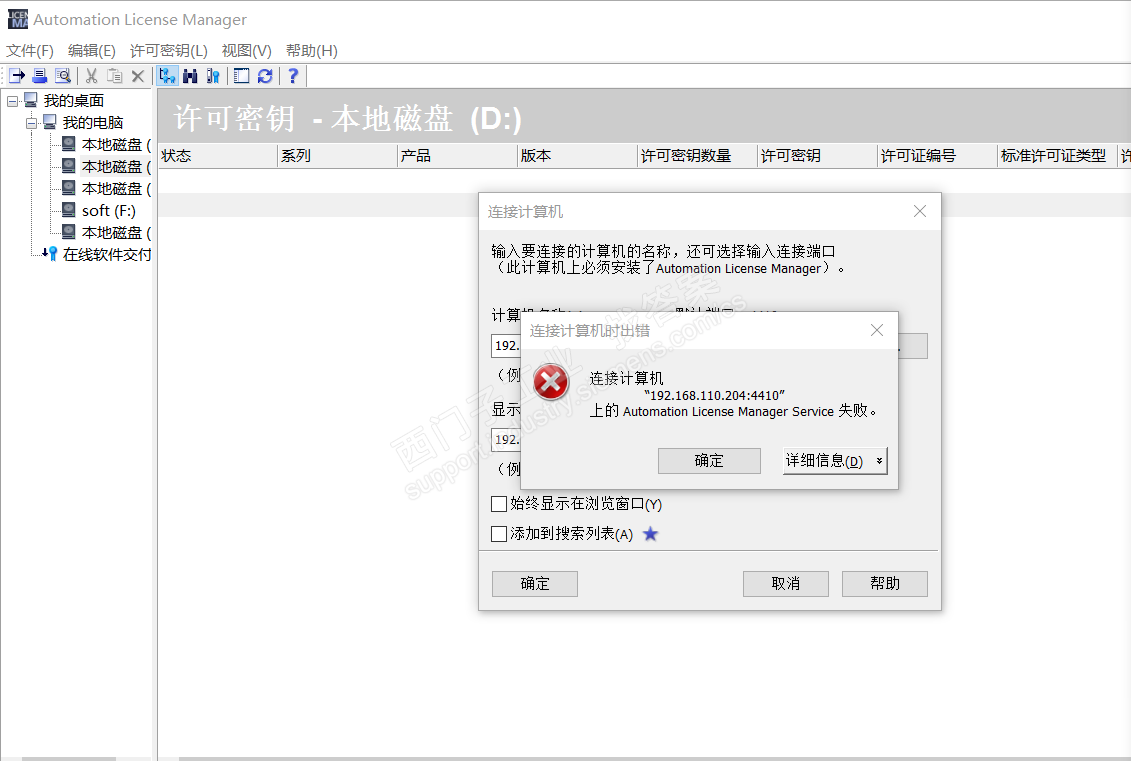
Task: Enable 添加到搜索列表 checkbox
Action: [498, 534]
